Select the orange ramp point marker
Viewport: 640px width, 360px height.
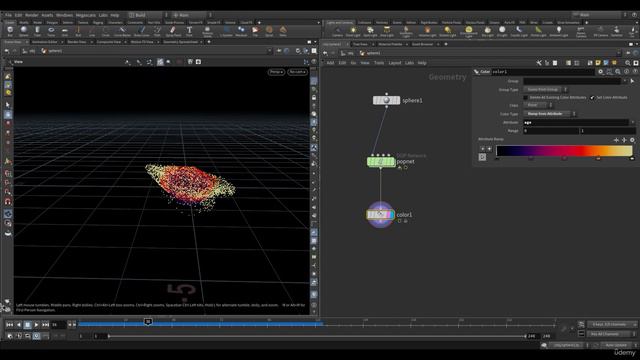point(598,158)
